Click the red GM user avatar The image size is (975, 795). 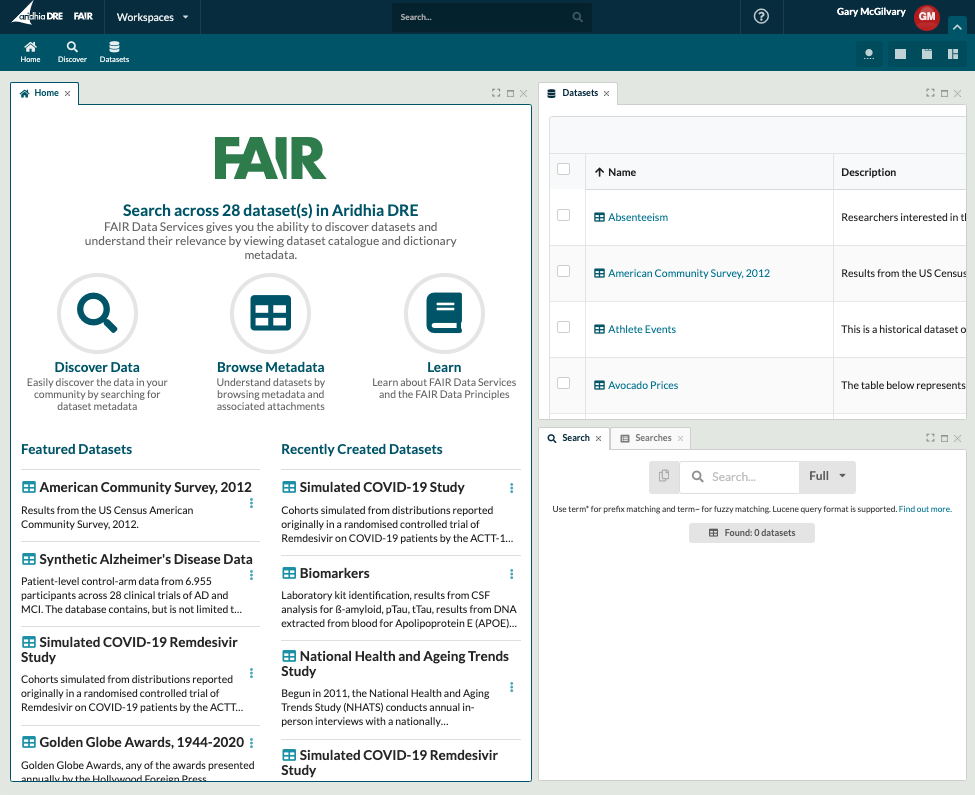click(x=926, y=17)
